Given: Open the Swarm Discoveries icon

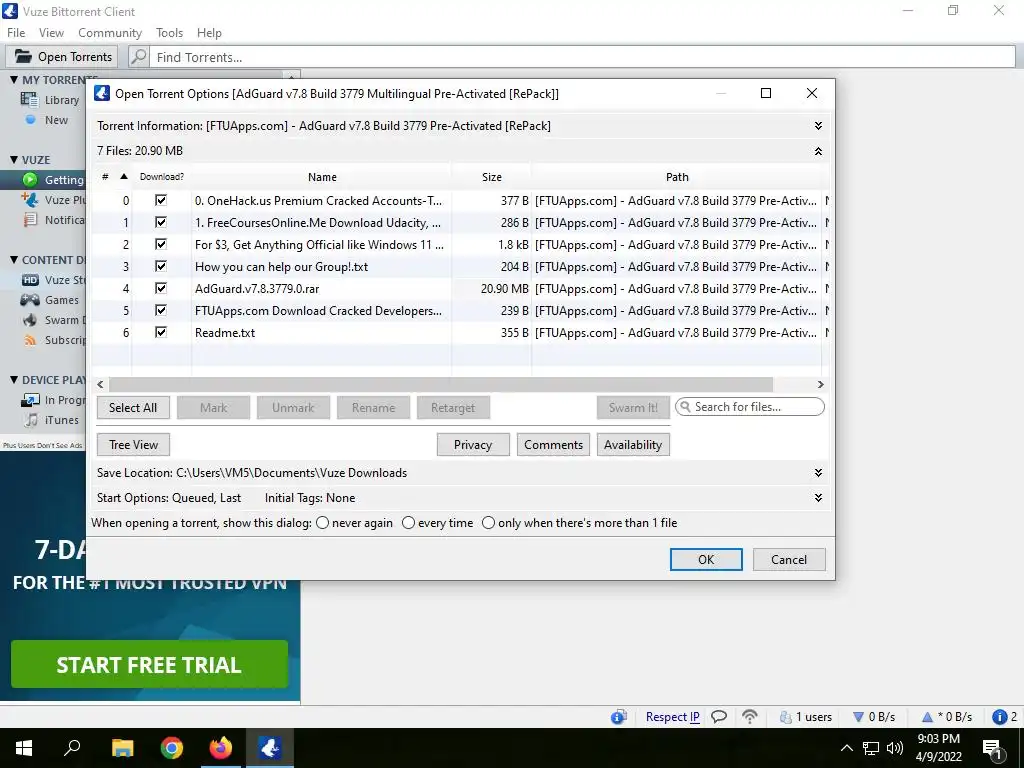Looking at the screenshot, I should coord(30,320).
